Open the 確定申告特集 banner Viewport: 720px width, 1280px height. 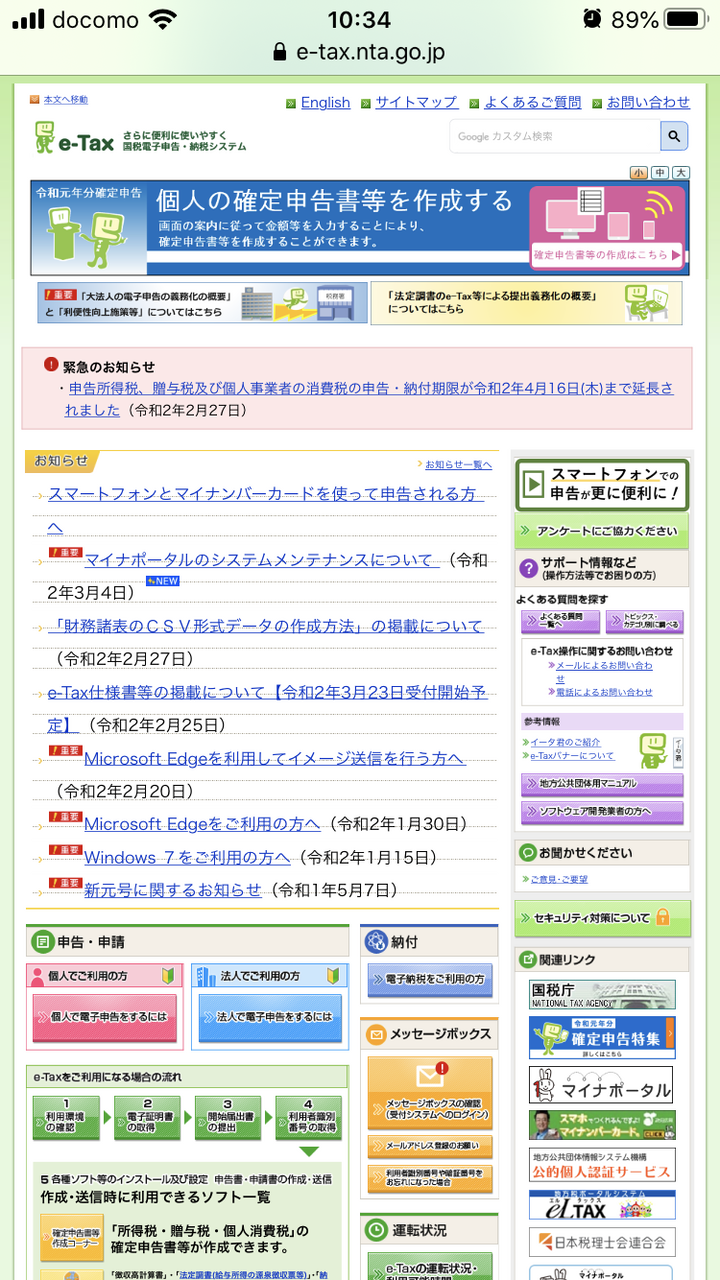click(x=602, y=1037)
